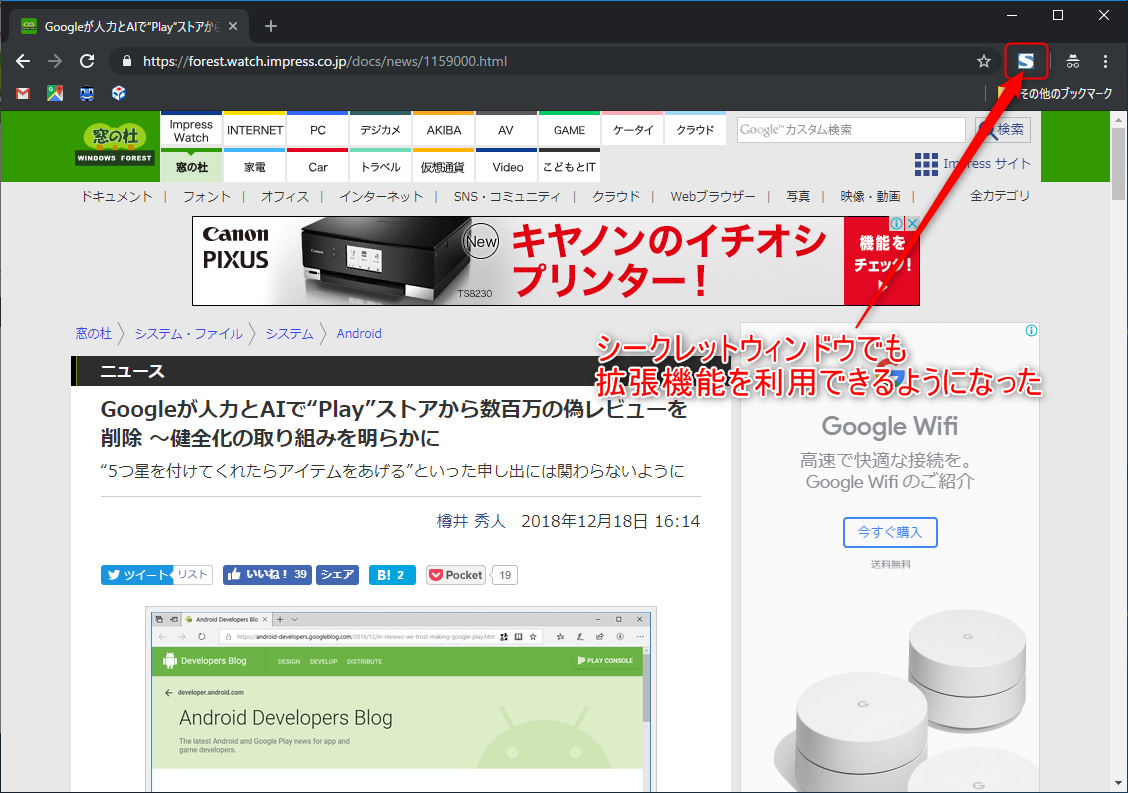Toggle the bookmark star for this page
The height and width of the screenshot is (793, 1128).
984,61
